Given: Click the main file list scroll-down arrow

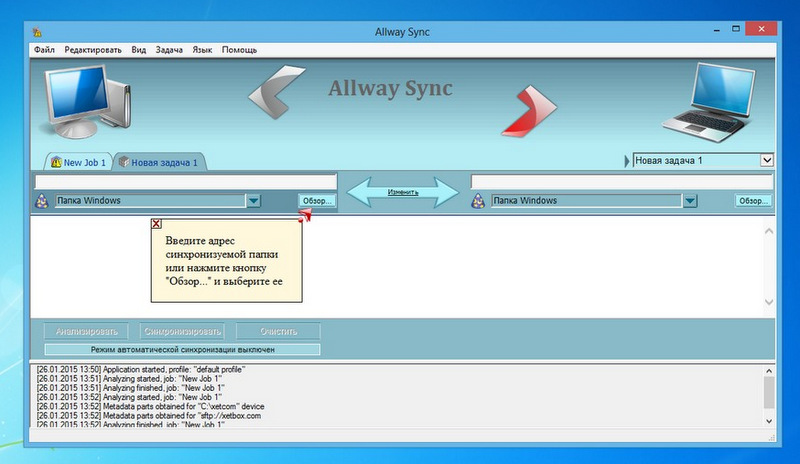Looking at the screenshot, I should tap(769, 302).
